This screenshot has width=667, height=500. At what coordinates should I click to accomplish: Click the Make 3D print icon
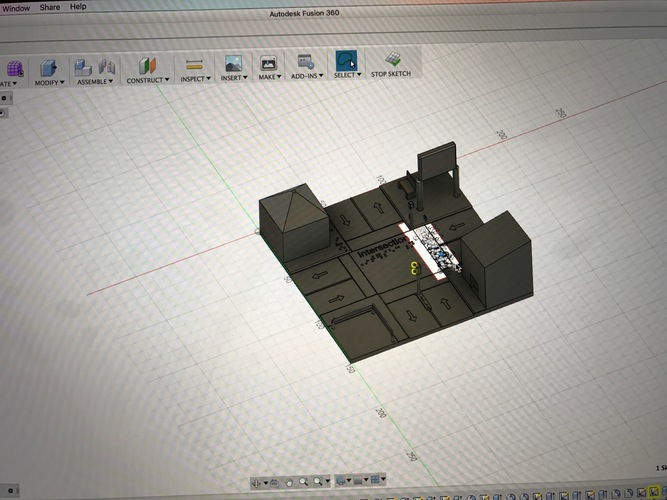tap(268, 63)
